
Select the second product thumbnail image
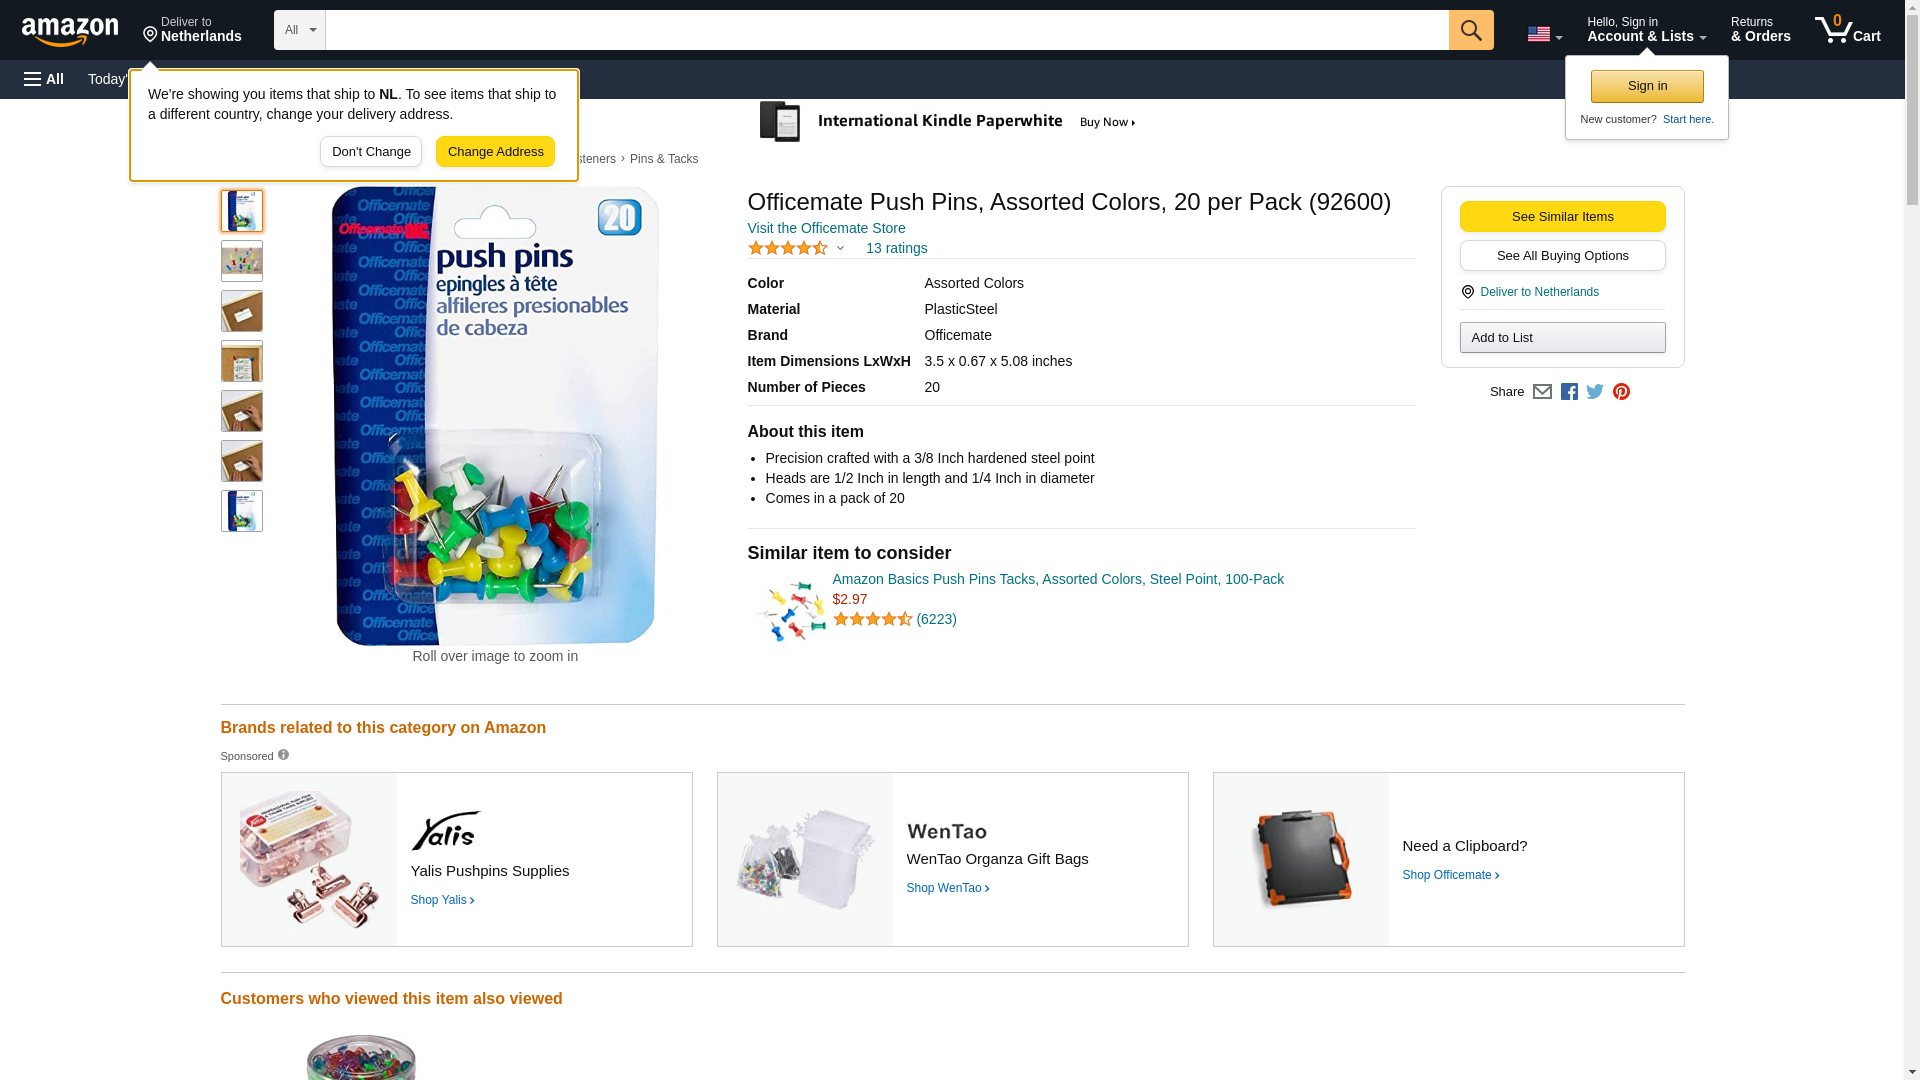coord(242,261)
